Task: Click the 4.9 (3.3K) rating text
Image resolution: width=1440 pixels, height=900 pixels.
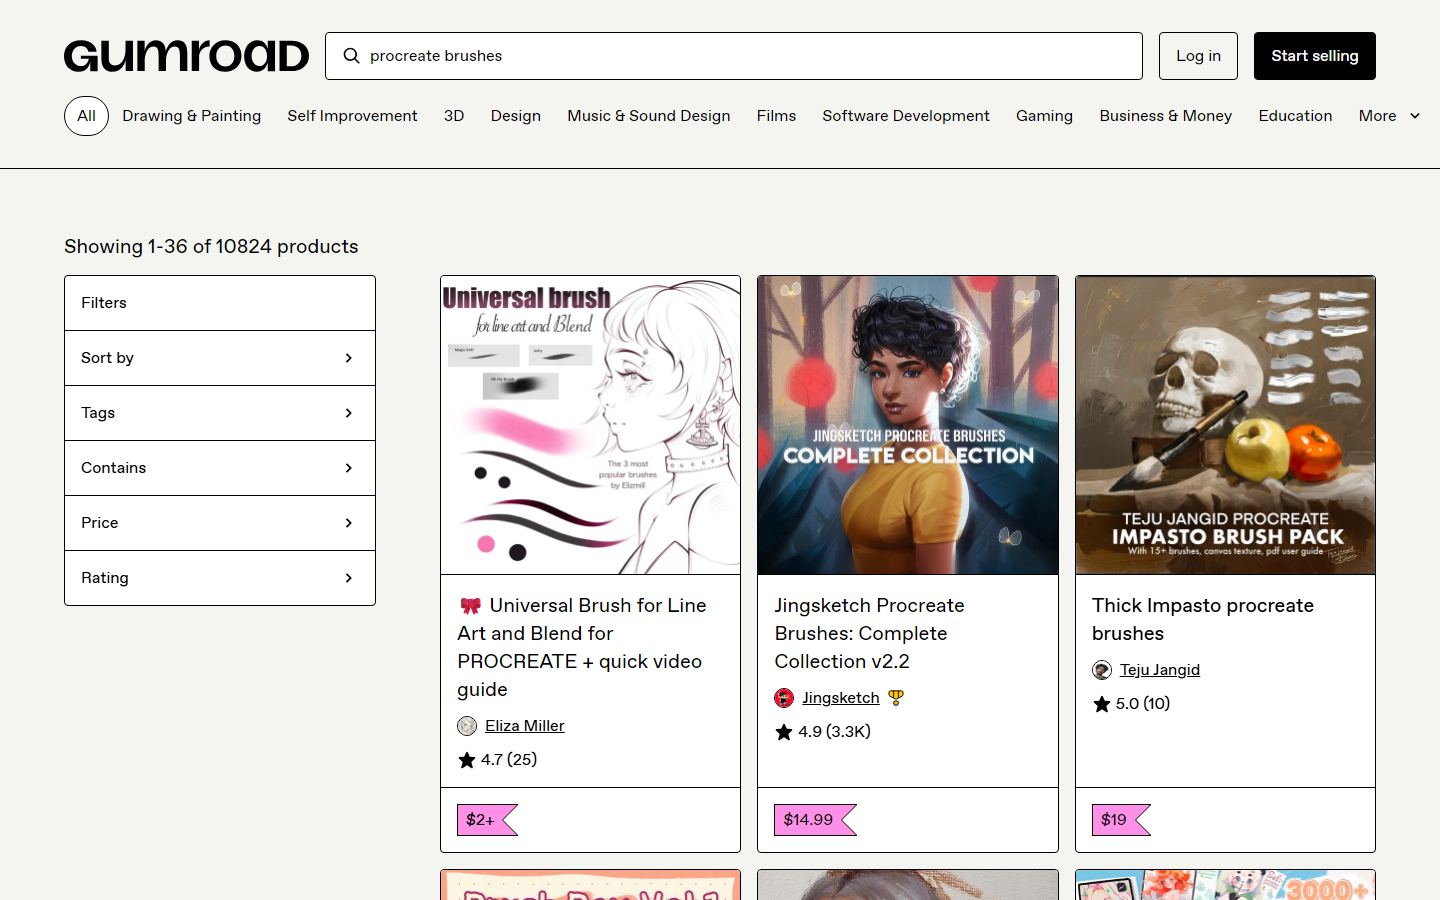Action: tap(835, 732)
